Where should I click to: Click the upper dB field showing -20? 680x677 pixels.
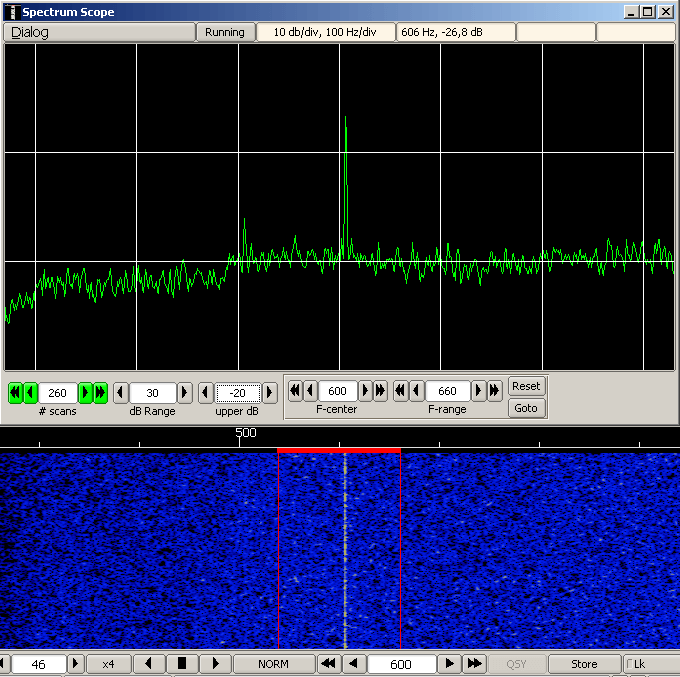pyautogui.click(x=238, y=393)
